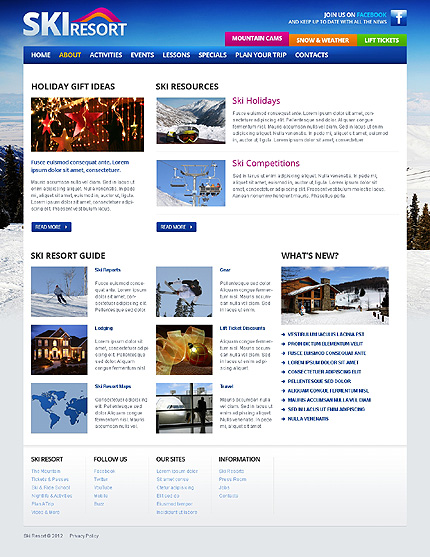The image size is (430, 557).
Task: Open Privacy Policy footer link
Action: [x=84, y=536]
